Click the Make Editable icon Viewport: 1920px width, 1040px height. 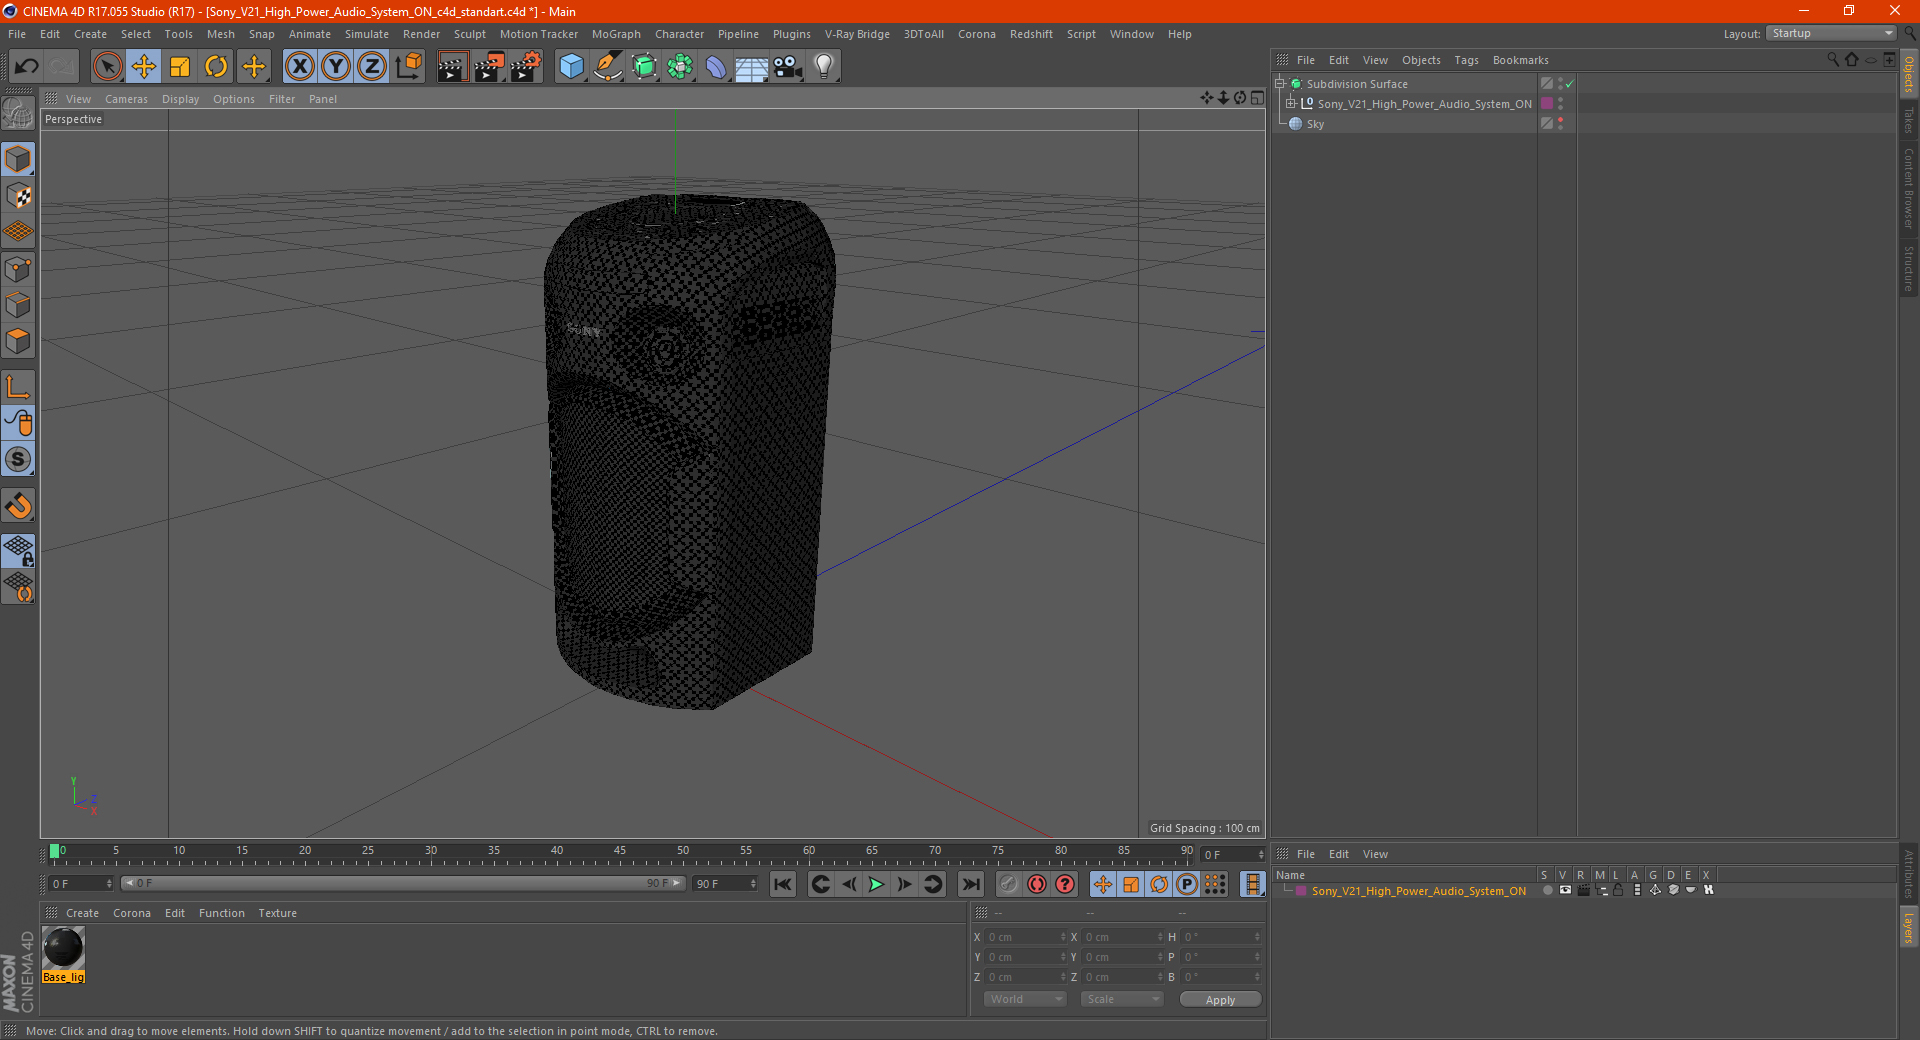[x=18, y=114]
